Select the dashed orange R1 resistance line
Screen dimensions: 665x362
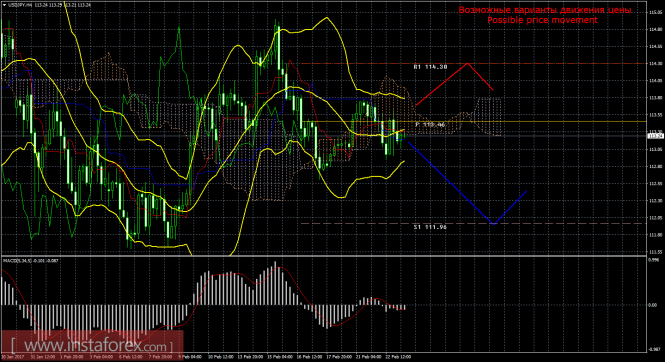(472, 64)
